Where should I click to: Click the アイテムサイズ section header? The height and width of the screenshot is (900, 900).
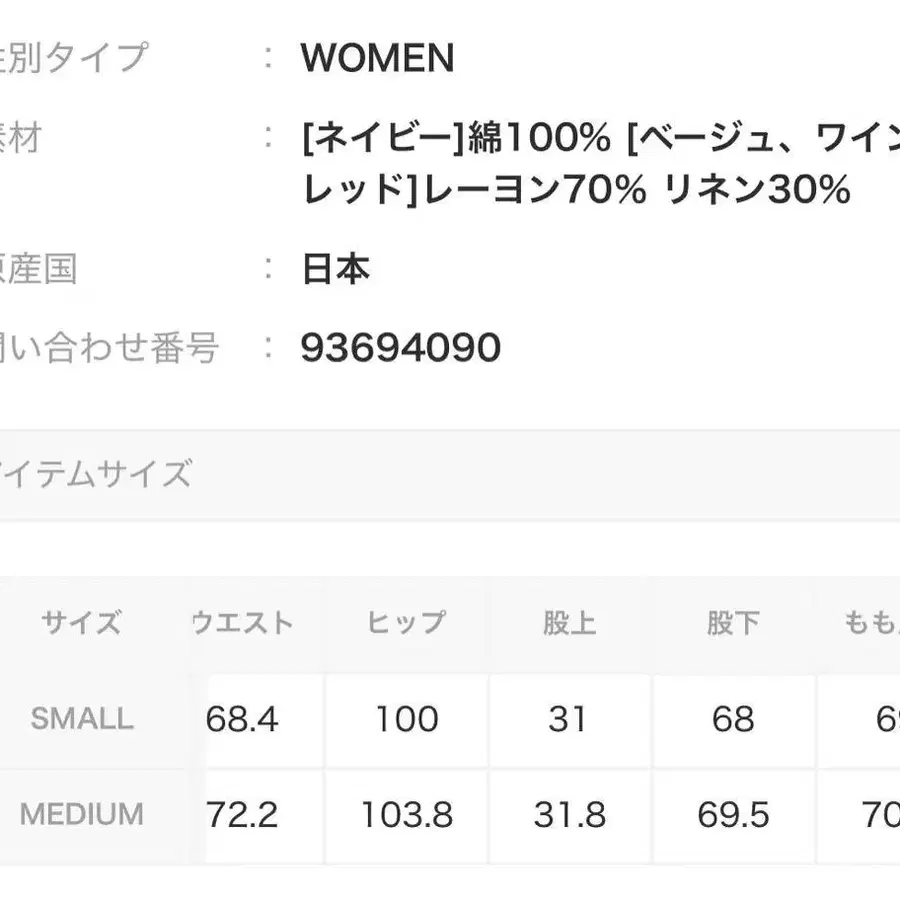[95, 473]
